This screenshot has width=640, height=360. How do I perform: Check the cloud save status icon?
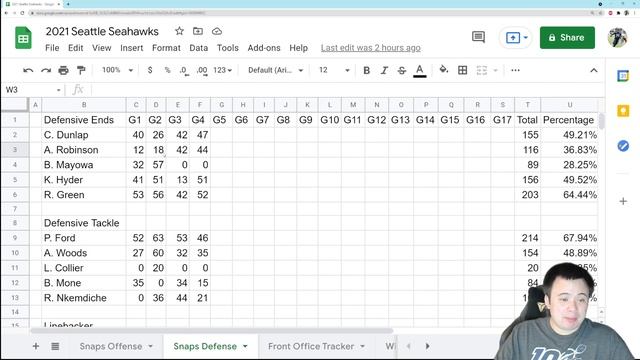217,31
